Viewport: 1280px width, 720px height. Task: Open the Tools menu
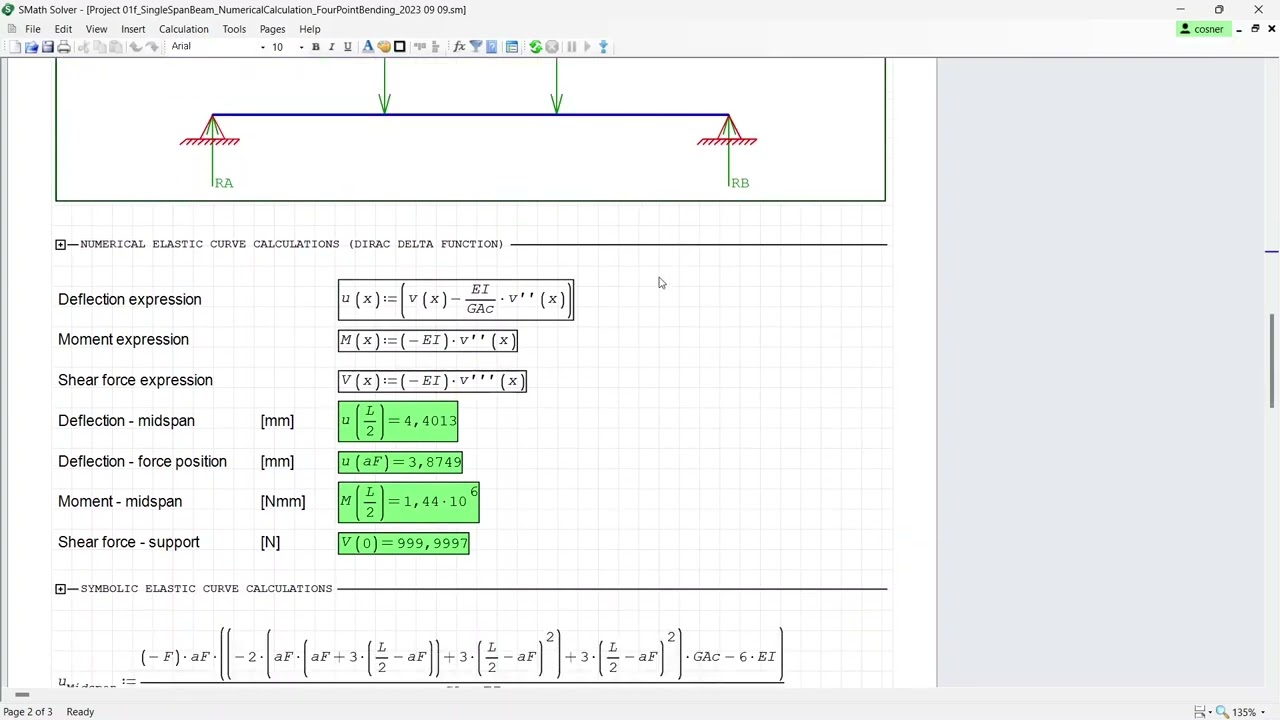234,29
